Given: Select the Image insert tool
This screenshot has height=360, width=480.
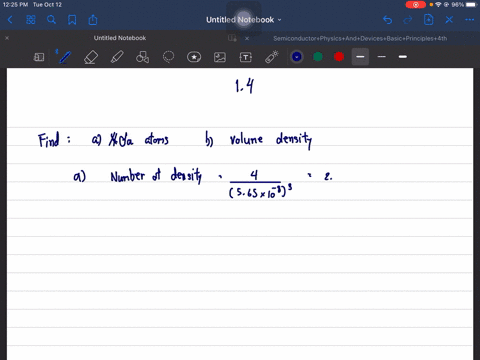Looking at the screenshot, I should (x=220, y=57).
